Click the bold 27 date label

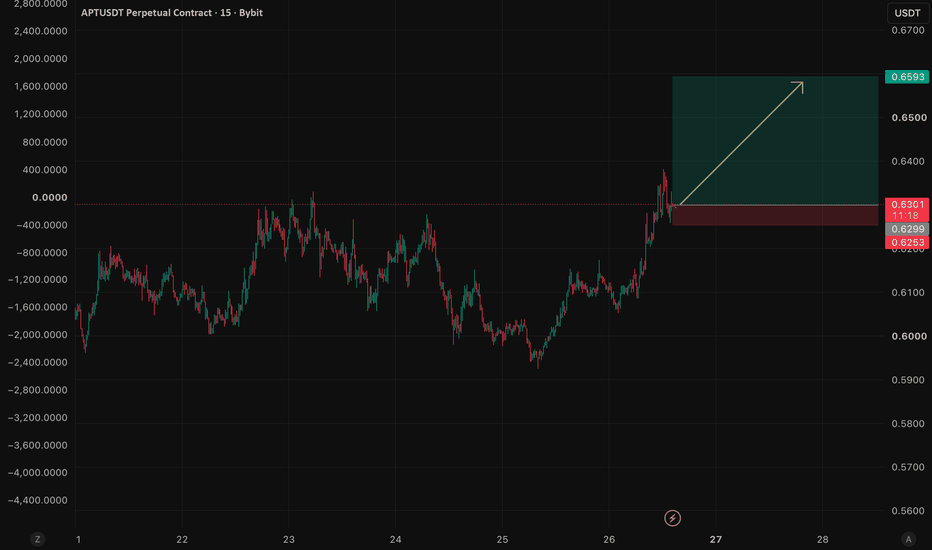[x=716, y=539]
